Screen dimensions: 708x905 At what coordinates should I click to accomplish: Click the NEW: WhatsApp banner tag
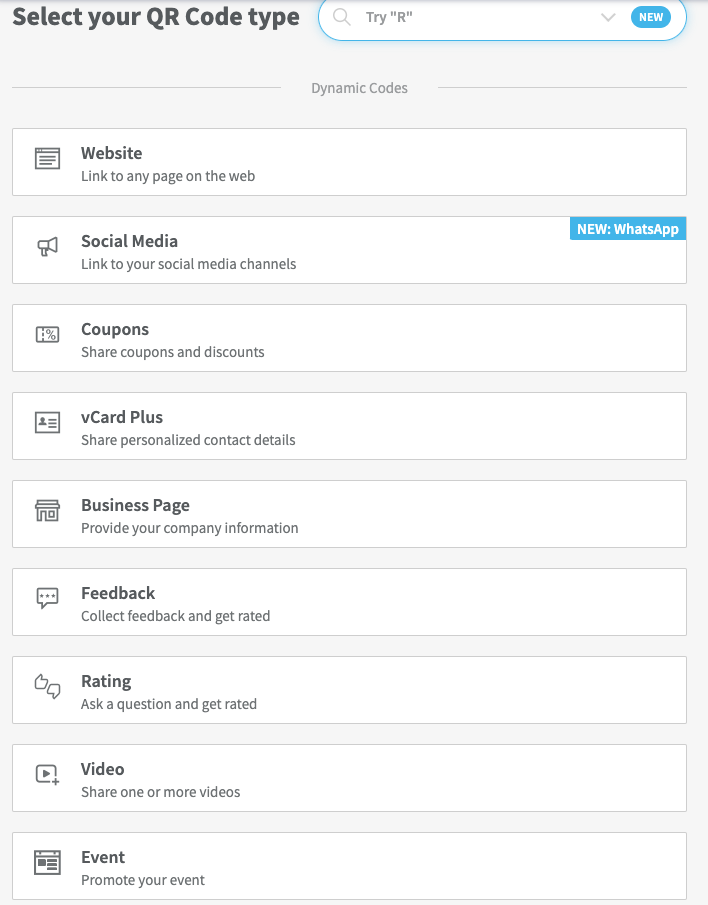coord(628,229)
